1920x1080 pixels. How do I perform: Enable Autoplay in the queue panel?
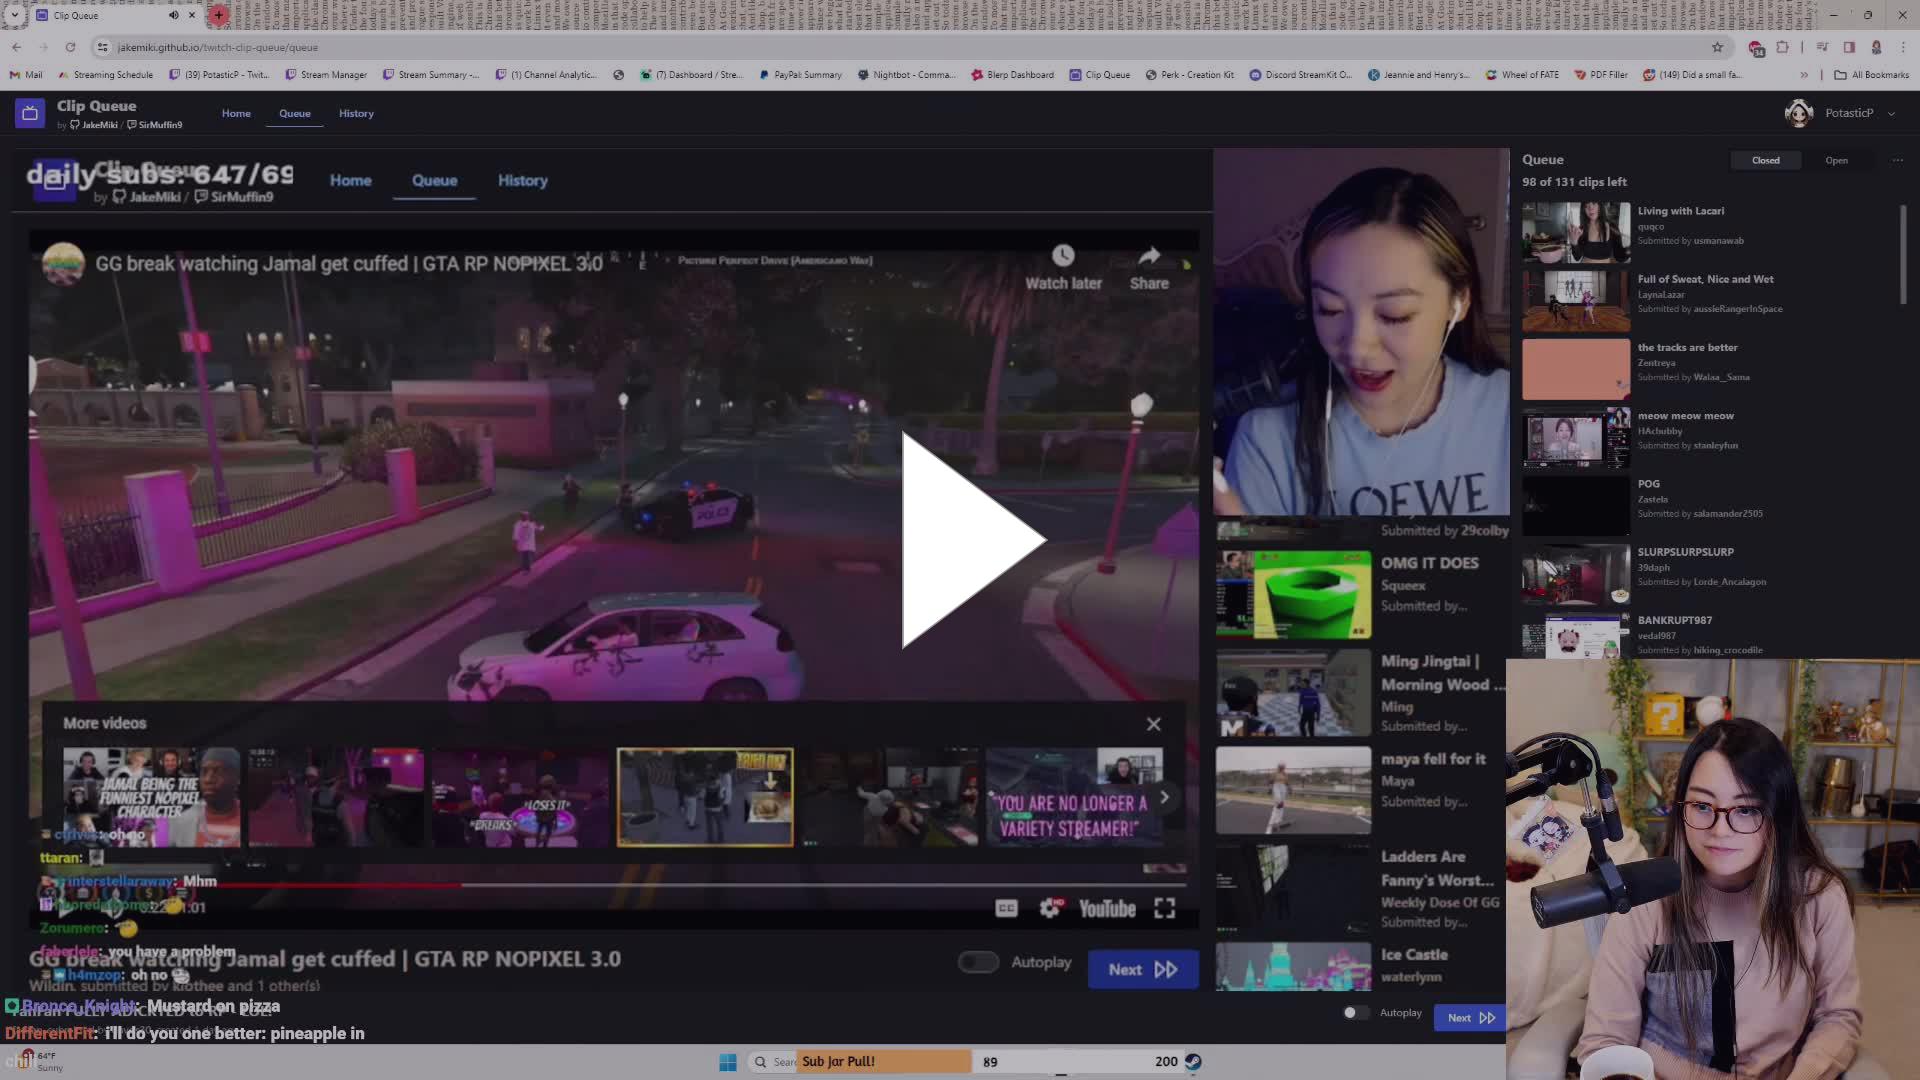pos(1356,1013)
